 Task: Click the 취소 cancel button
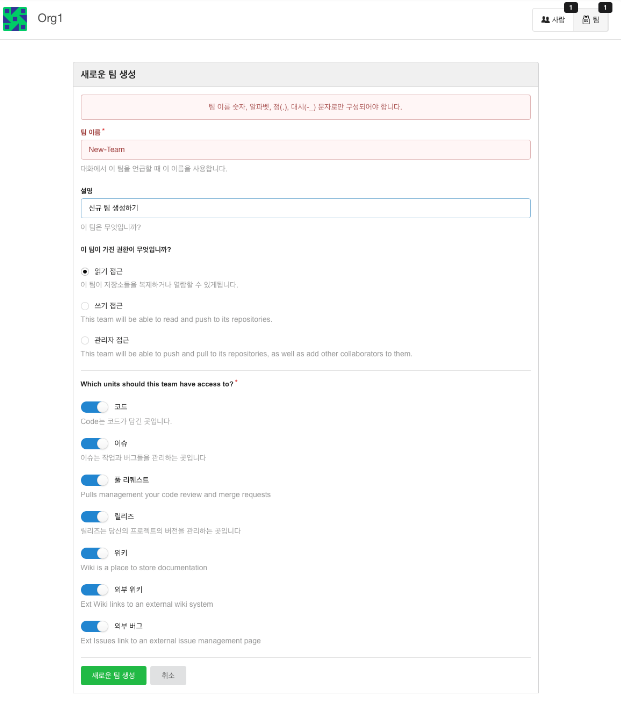(168, 675)
